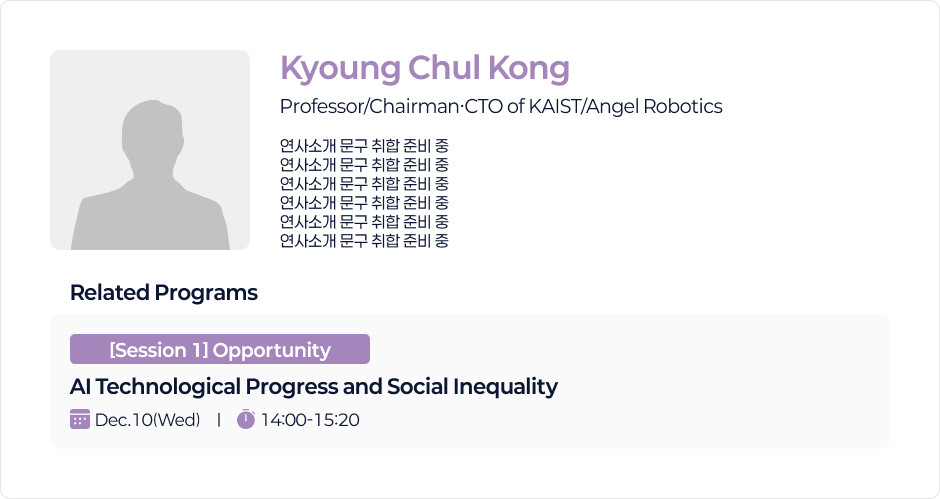Click the stopwatch icon beside 14:00-15:20
This screenshot has height=499, width=940.
[246, 419]
